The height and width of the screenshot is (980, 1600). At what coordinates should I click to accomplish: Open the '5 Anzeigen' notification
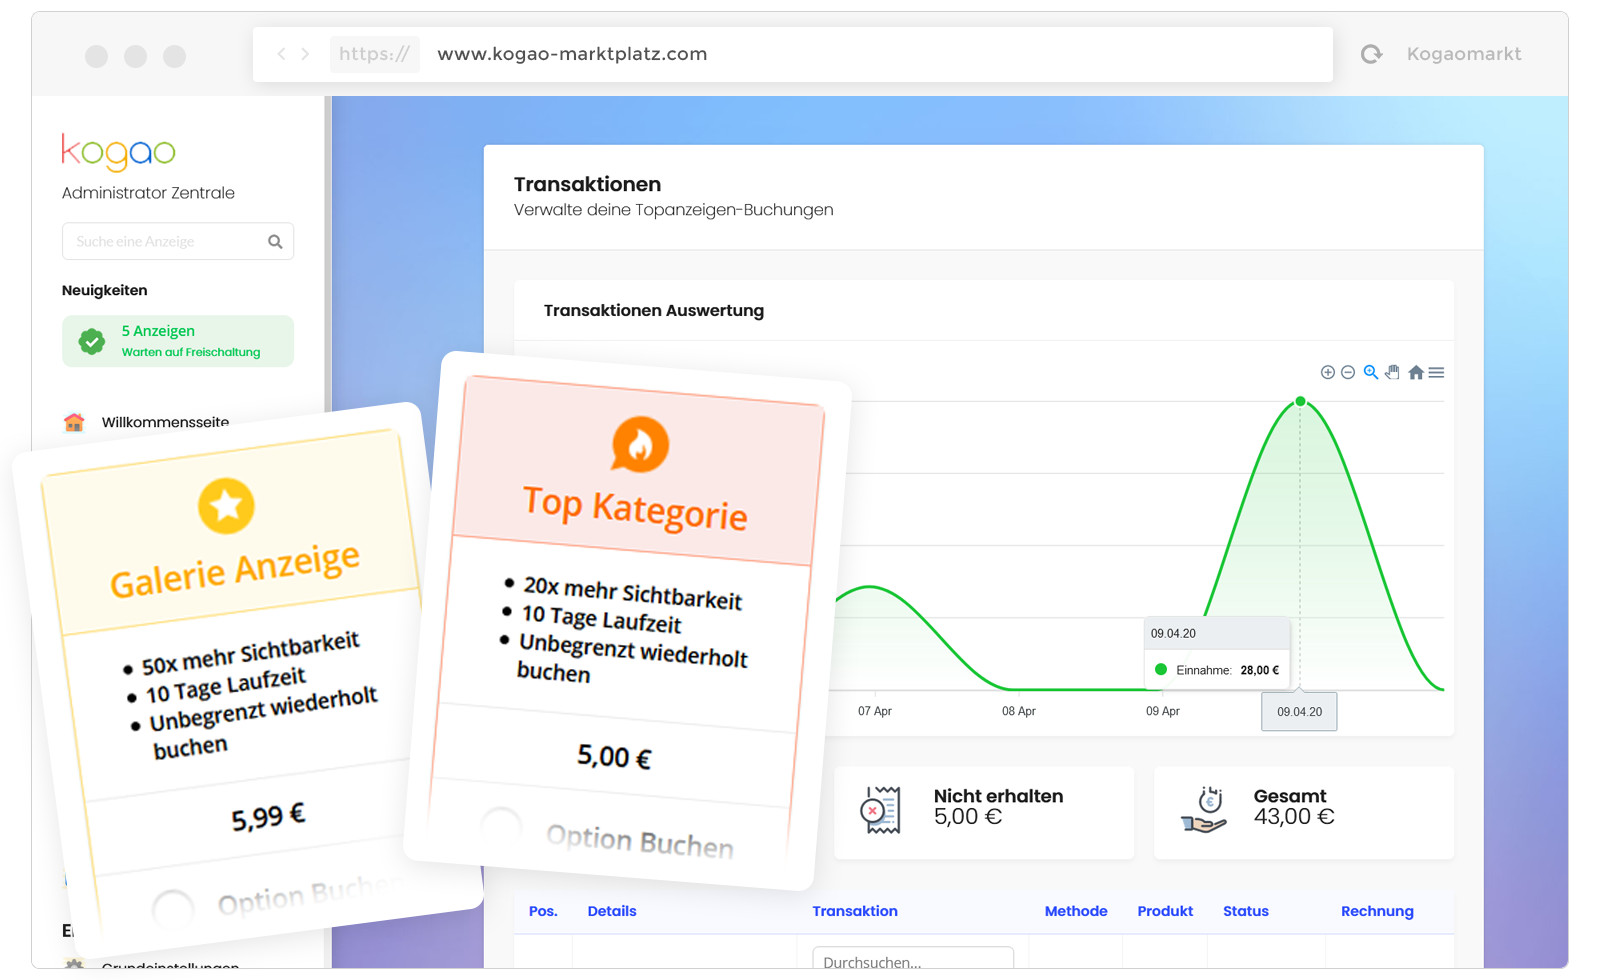(178, 341)
